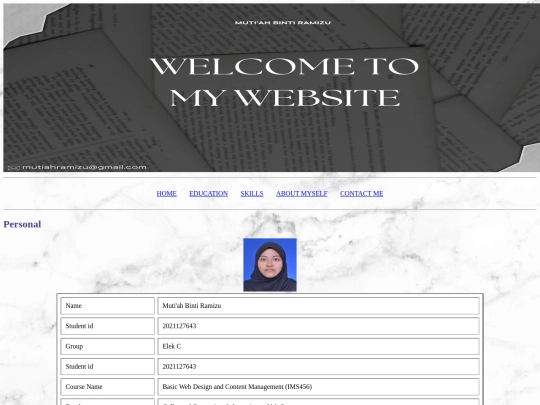The width and height of the screenshot is (540, 405).
Task: Click the 'WELCOME TO MY WEBSITE' heading text
Action: (x=284, y=82)
